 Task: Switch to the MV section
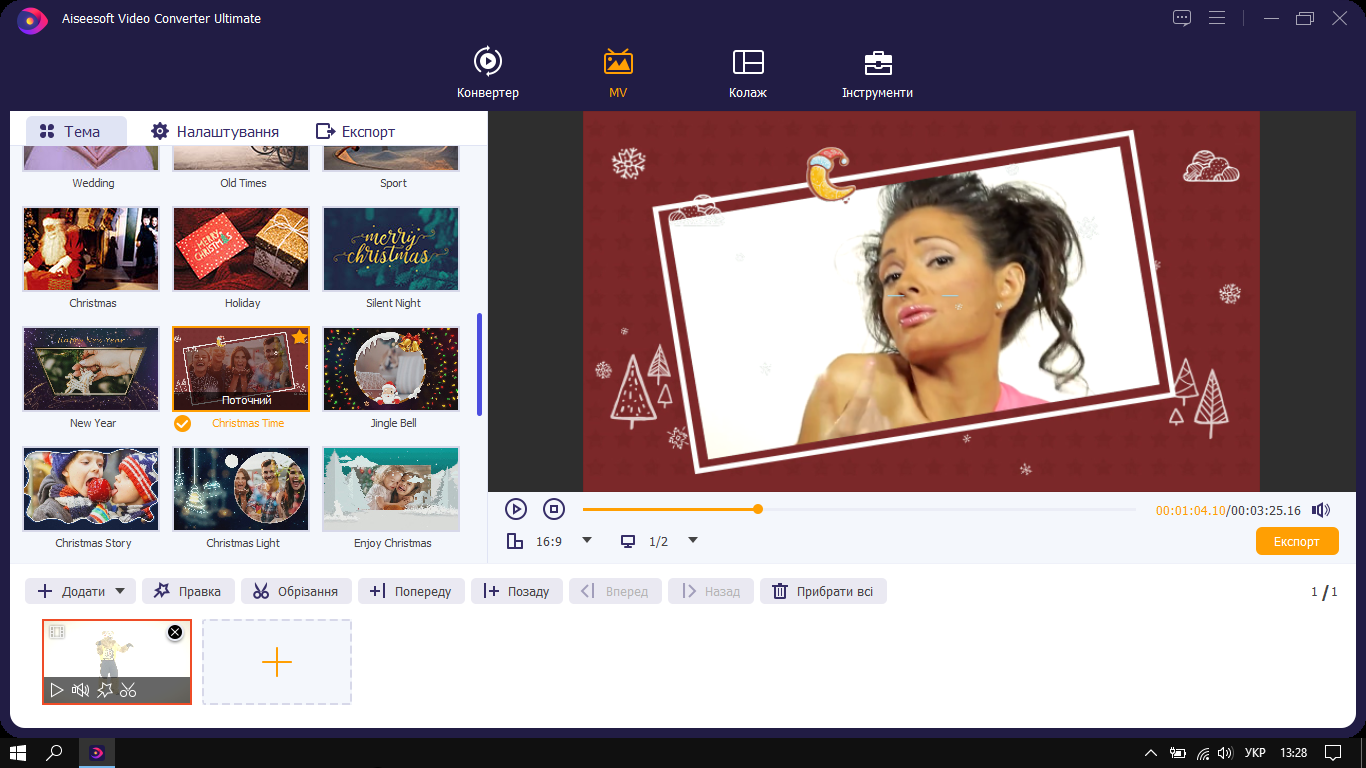coord(618,73)
